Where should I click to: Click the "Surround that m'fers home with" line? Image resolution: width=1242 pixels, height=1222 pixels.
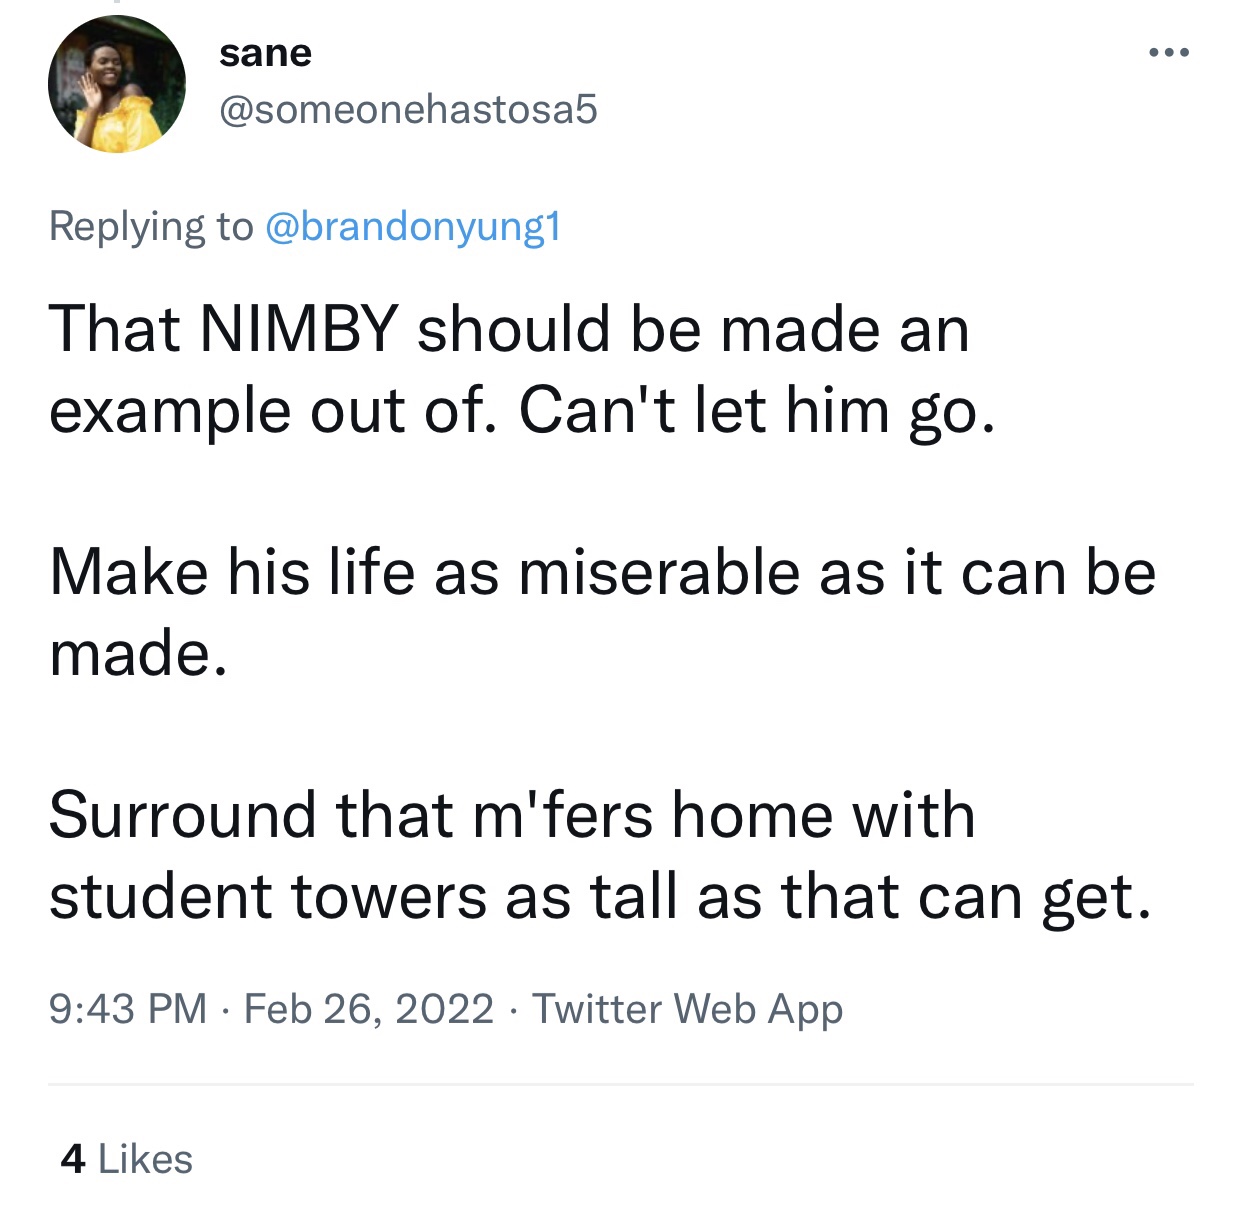(x=511, y=814)
